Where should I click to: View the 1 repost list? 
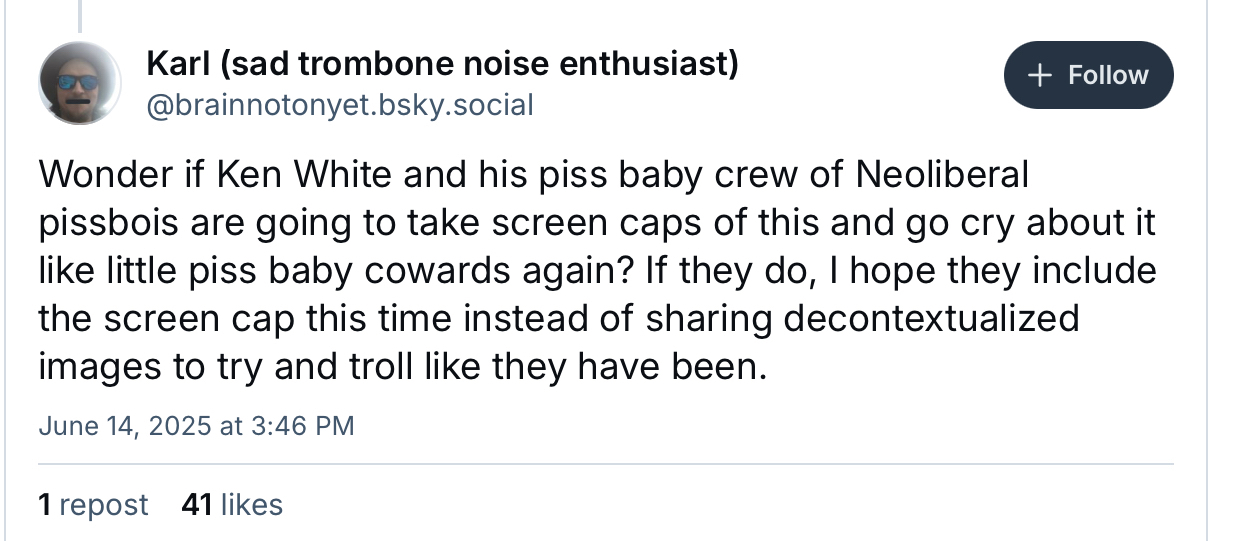coord(93,505)
